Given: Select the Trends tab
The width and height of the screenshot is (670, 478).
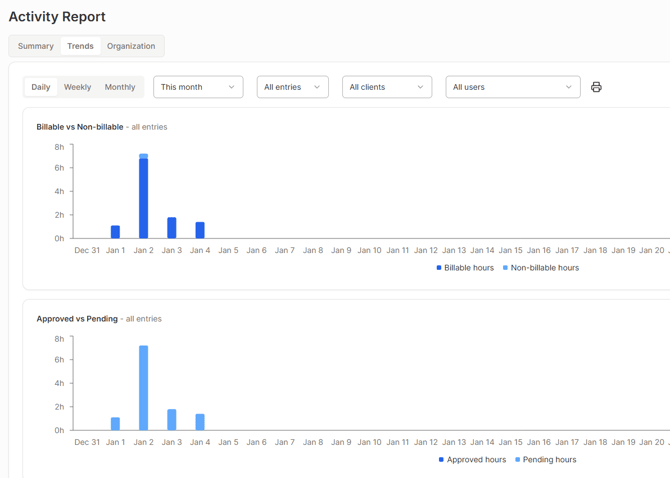Looking at the screenshot, I should tap(80, 46).
